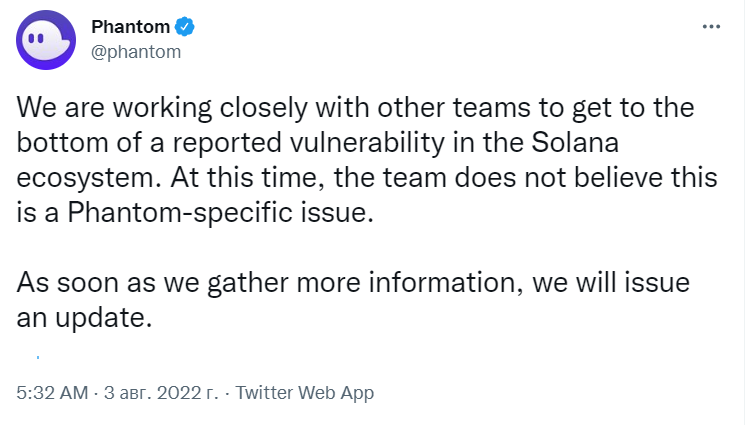Click the word vulnerability in the tweet
Image resolution: width=751 pixels, height=425 pixels.
(367, 143)
